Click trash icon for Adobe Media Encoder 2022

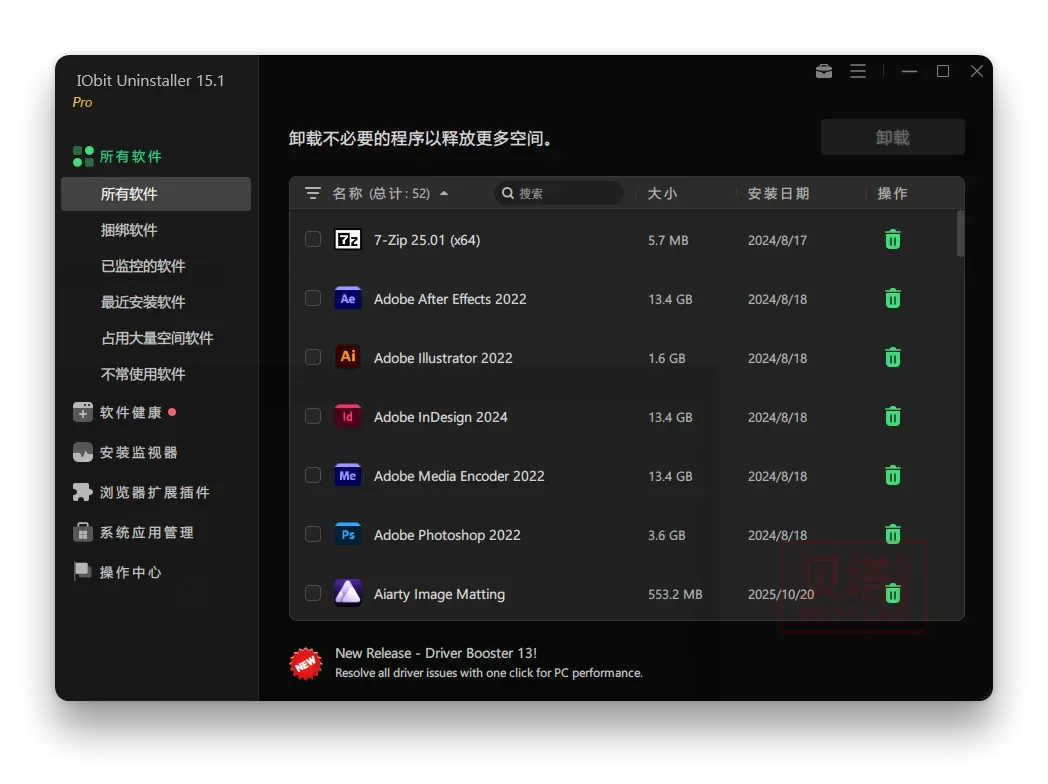[x=892, y=475]
